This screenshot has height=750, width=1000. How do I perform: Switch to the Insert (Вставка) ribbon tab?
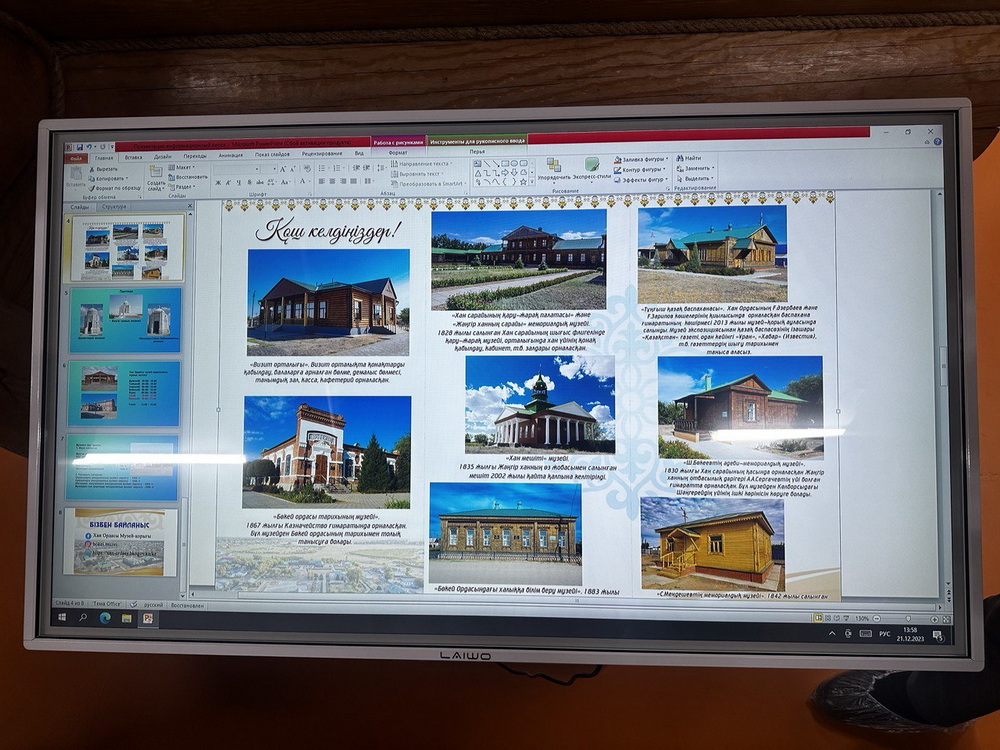(133, 157)
